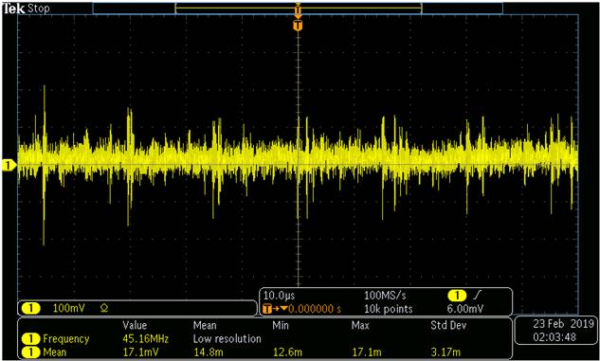The image size is (600, 361).
Task: Click the record view bar above the graticule
Action: [x=298, y=8]
